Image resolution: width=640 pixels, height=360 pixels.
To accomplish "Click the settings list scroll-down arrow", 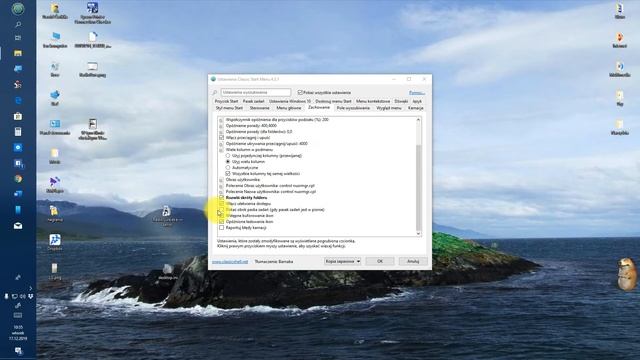I will [x=418, y=233].
